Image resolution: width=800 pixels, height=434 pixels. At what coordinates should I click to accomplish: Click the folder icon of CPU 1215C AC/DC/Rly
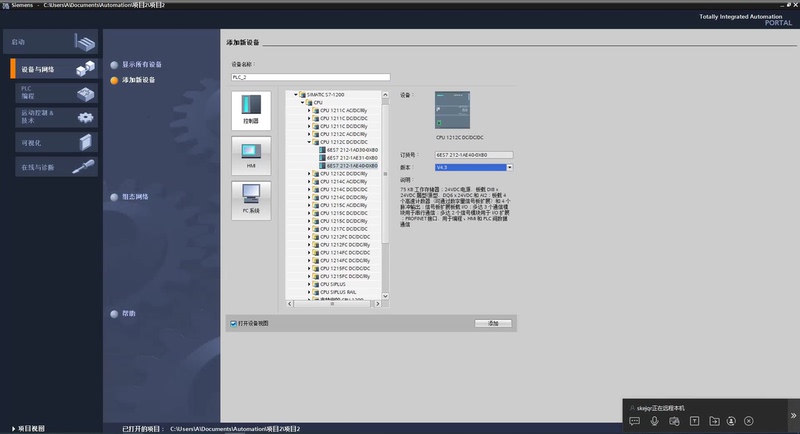click(x=316, y=205)
